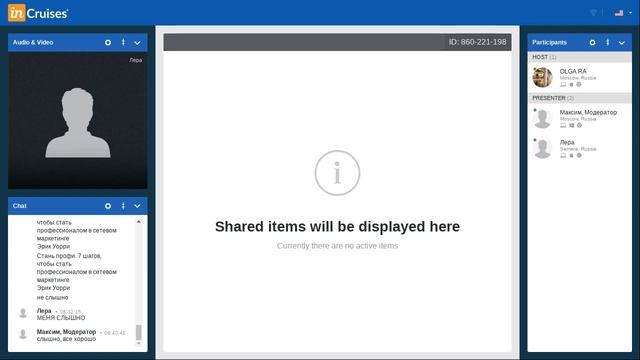The height and width of the screenshot is (360, 640).
Task: Click the PRESENTER section header
Action: pyautogui.click(x=579, y=98)
